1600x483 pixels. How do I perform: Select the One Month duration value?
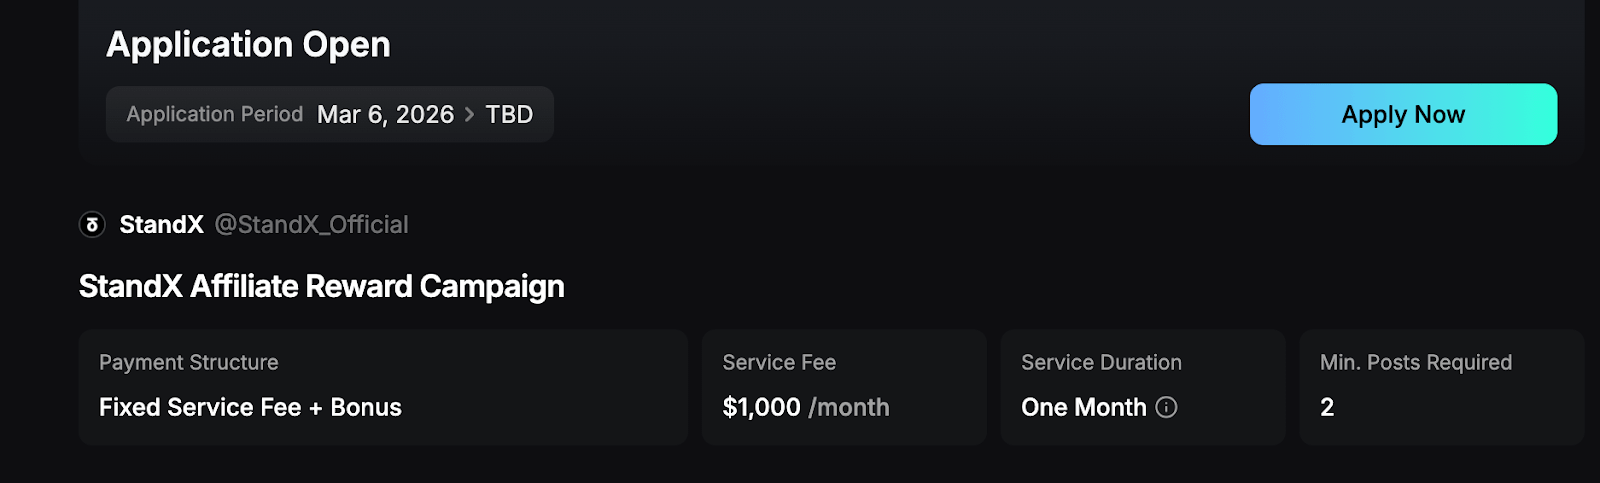[x=1083, y=407]
